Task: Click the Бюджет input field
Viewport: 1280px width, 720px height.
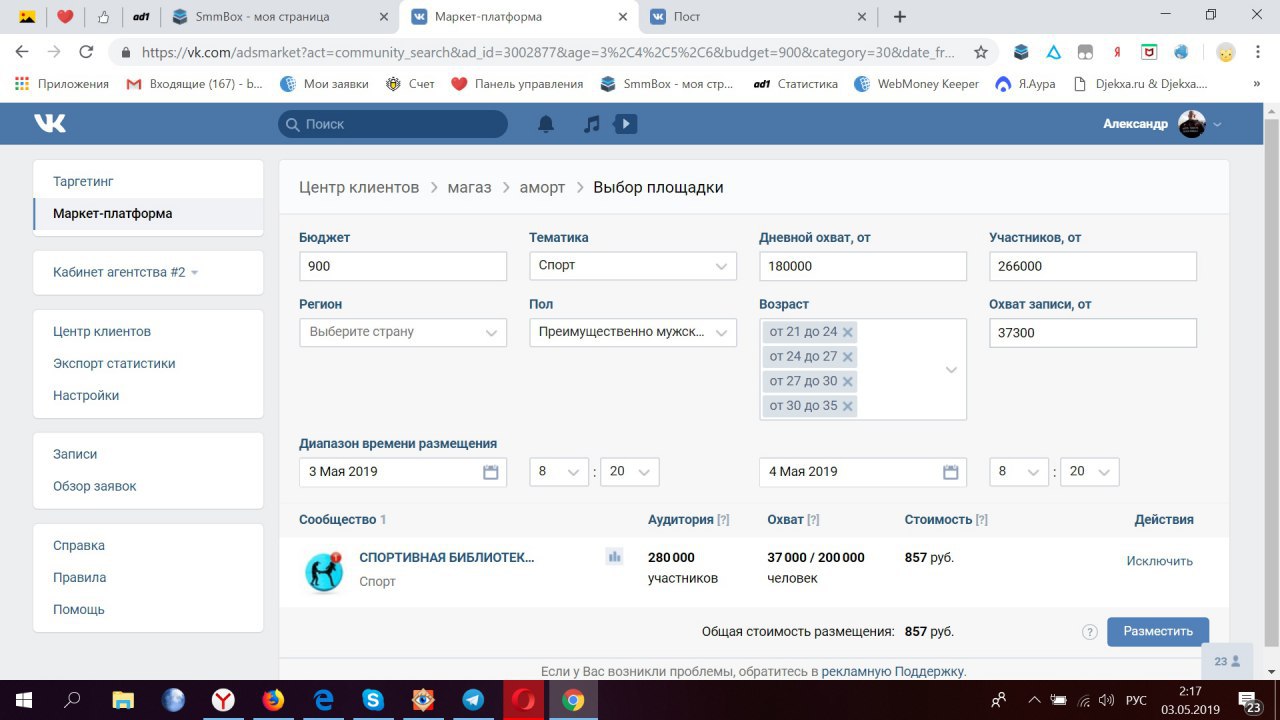Action: [402, 266]
